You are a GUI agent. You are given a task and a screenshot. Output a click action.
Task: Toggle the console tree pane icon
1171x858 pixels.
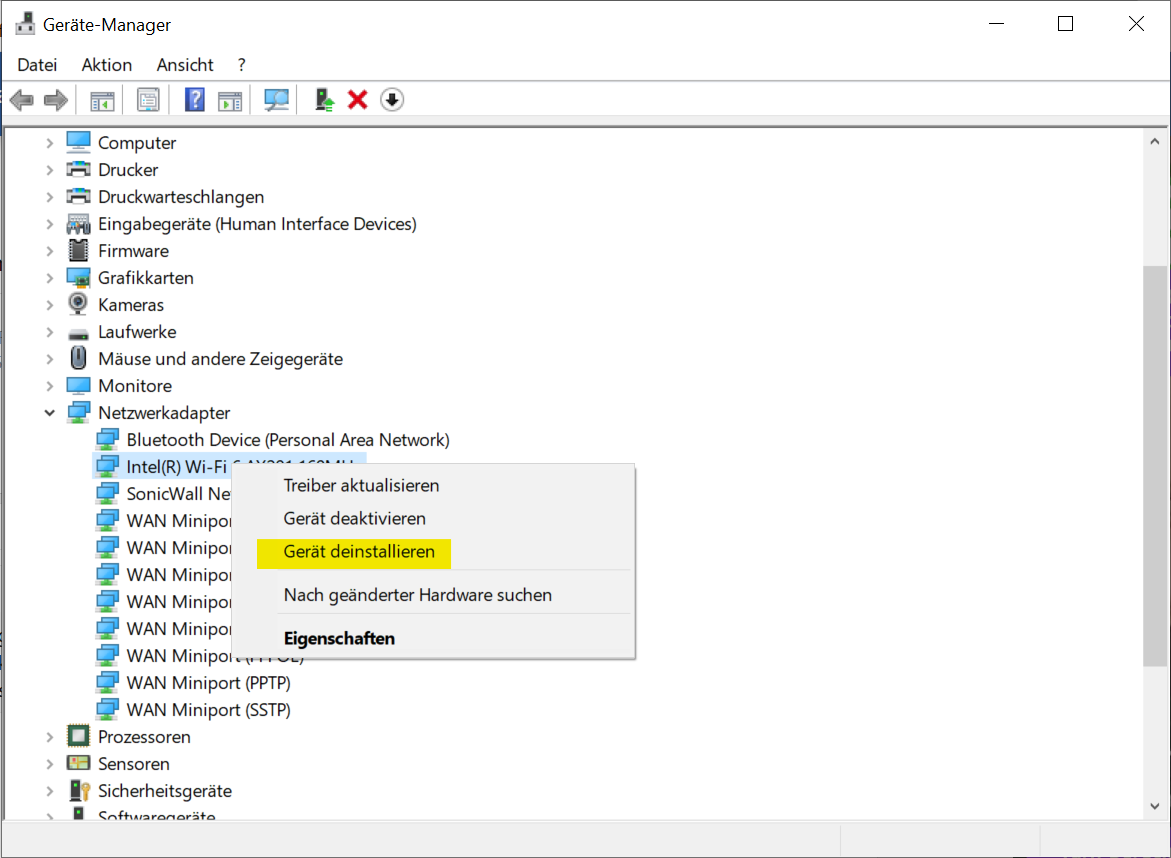tap(102, 100)
